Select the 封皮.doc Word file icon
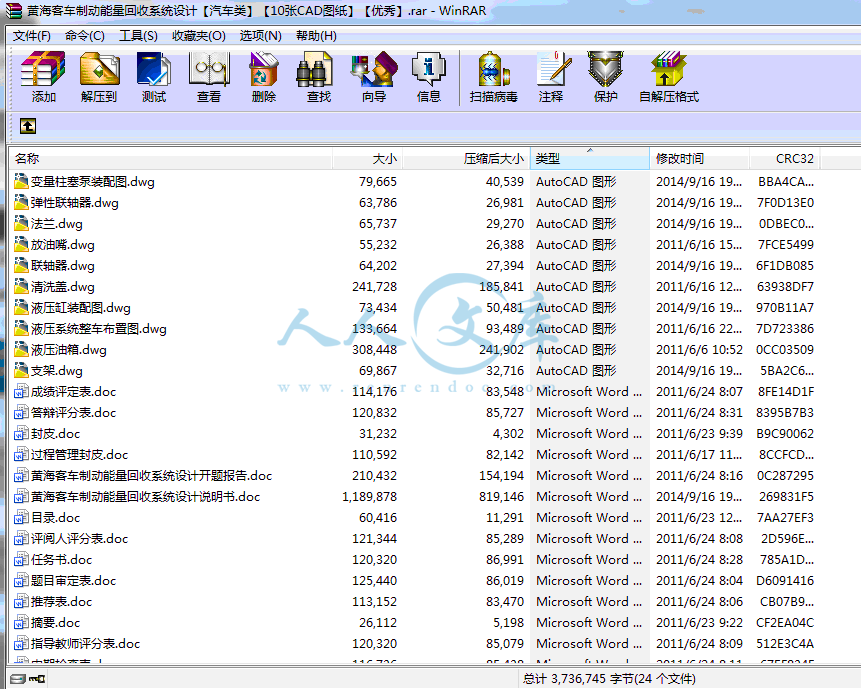Viewport: 861px width, 689px height. (21, 434)
